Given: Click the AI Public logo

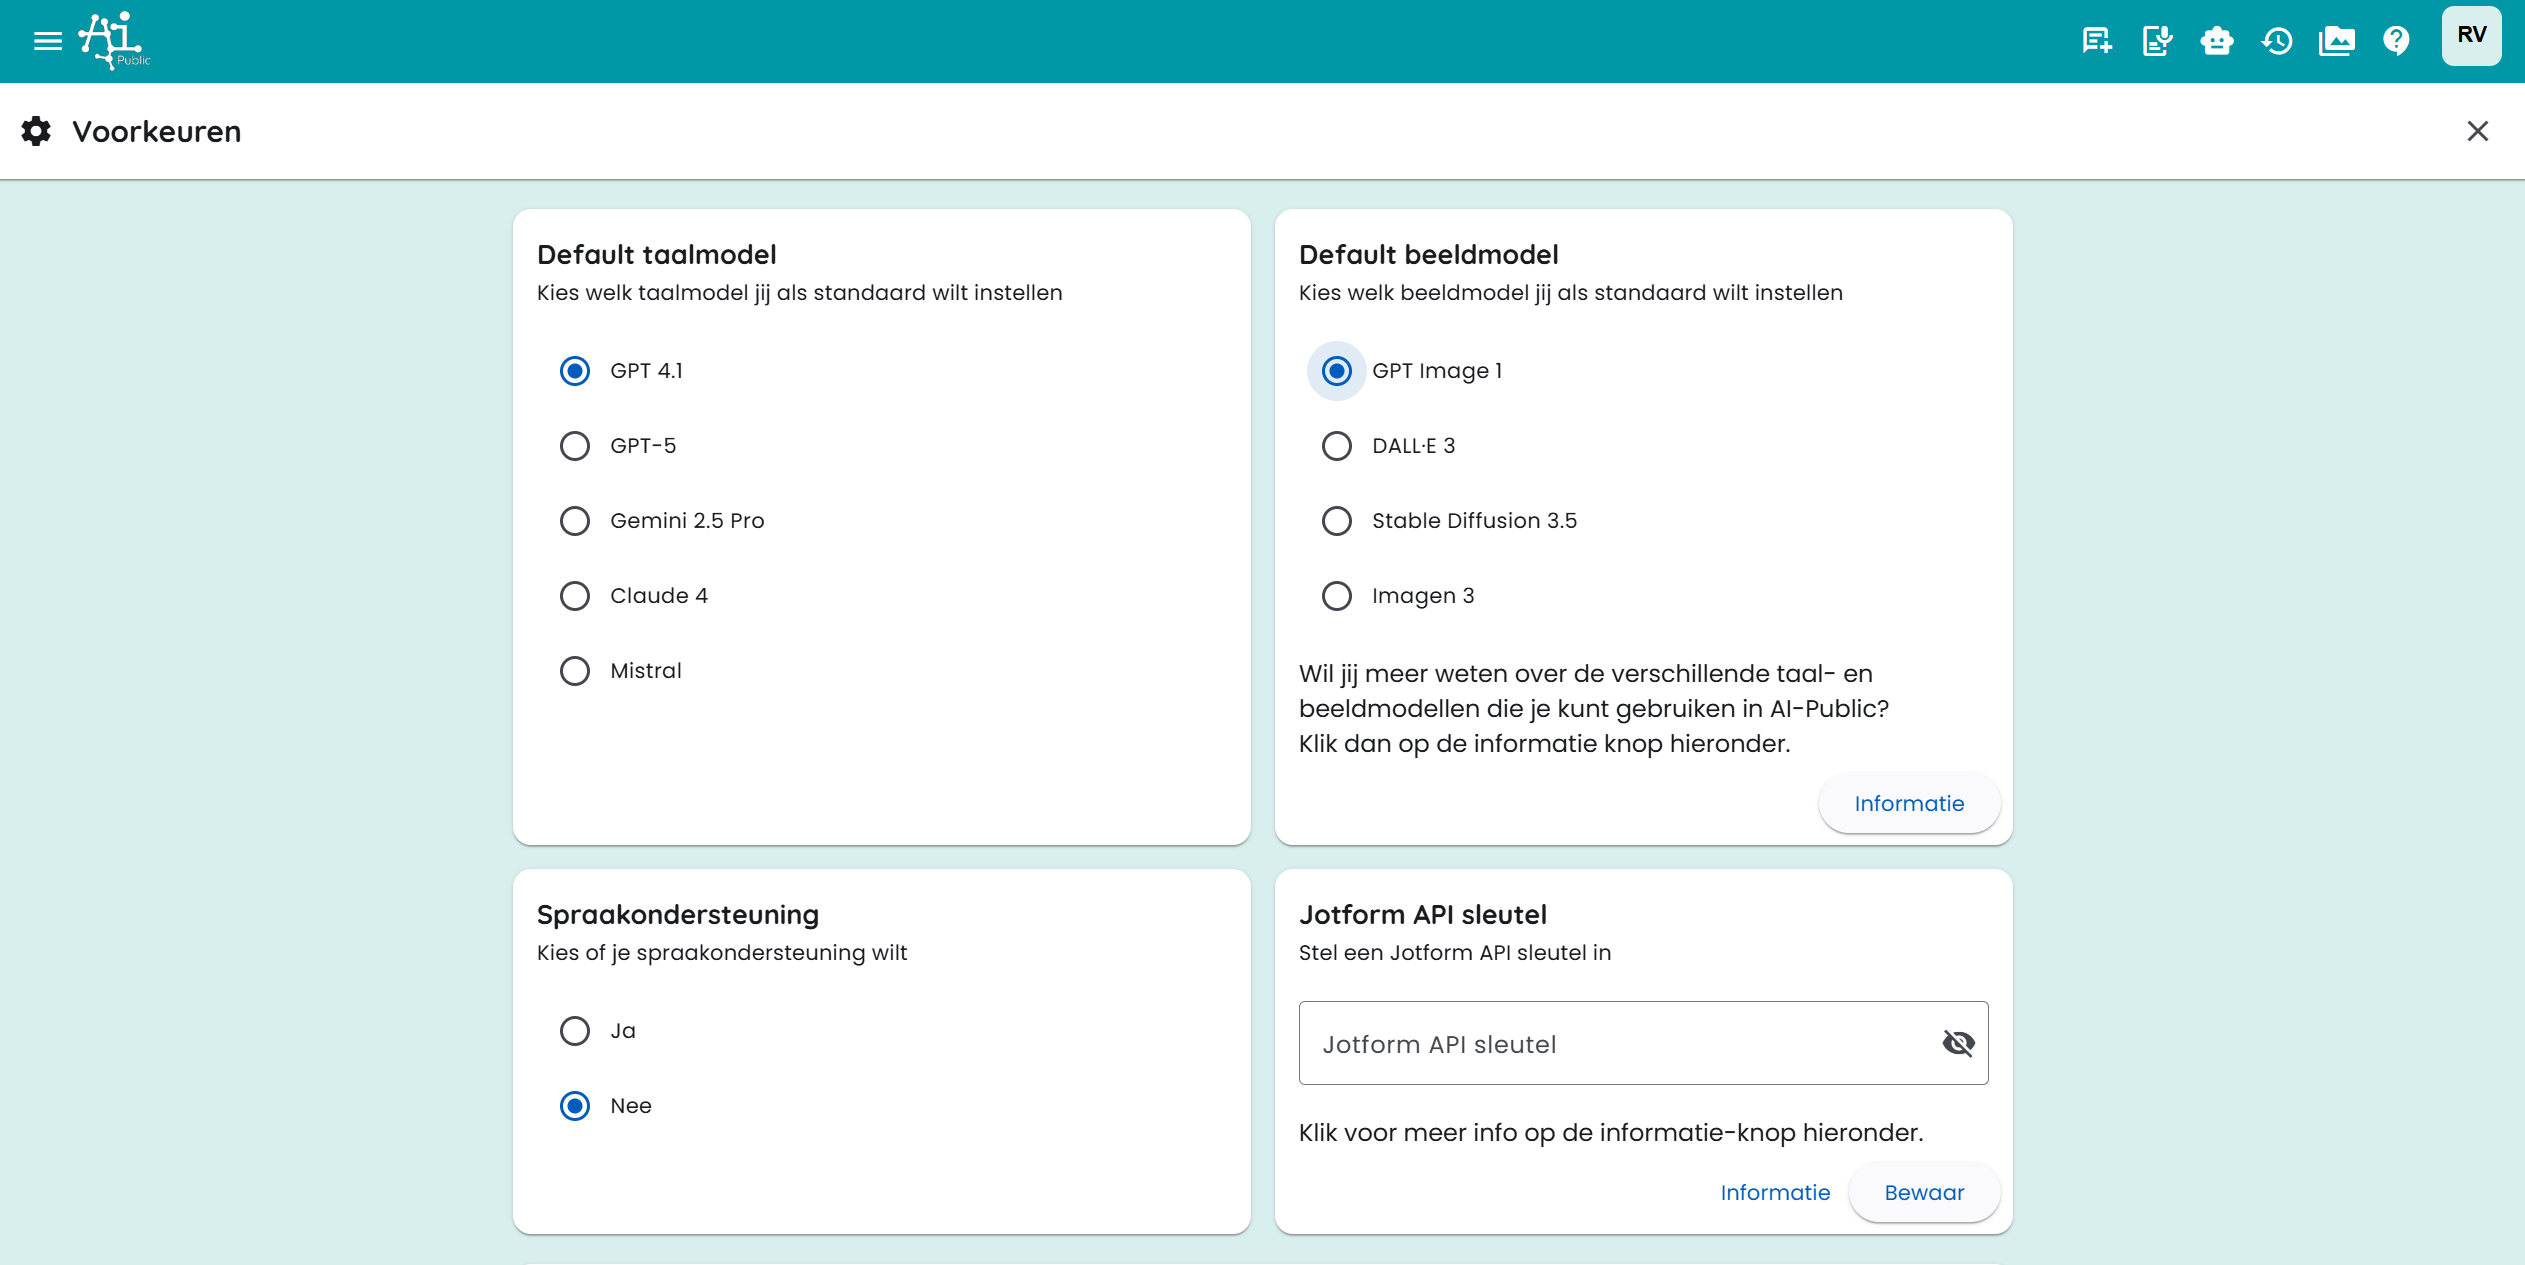Looking at the screenshot, I should [114, 41].
